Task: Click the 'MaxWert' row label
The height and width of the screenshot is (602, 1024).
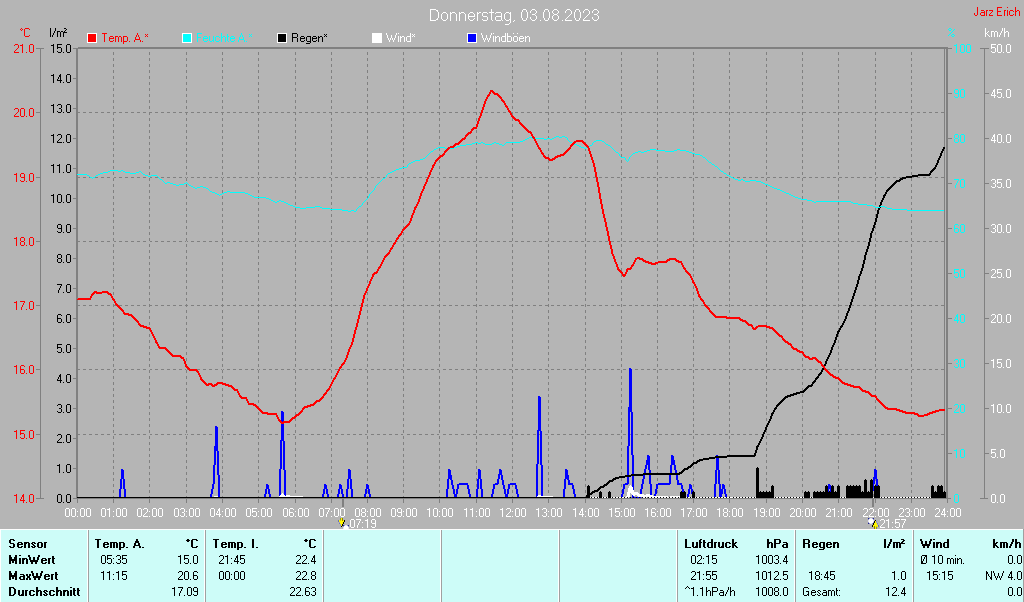Action: click(x=33, y=577)
